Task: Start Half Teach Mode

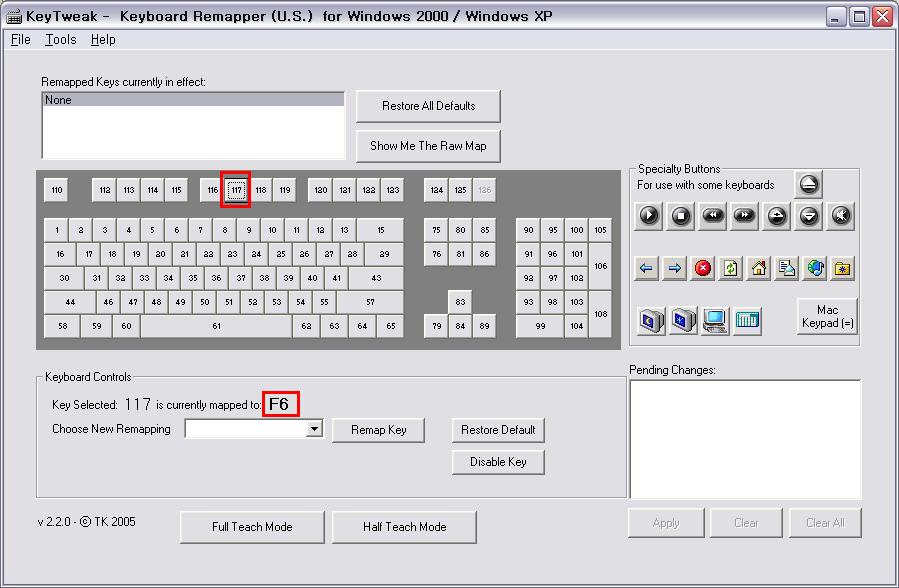Action: [x=404, y=527]
